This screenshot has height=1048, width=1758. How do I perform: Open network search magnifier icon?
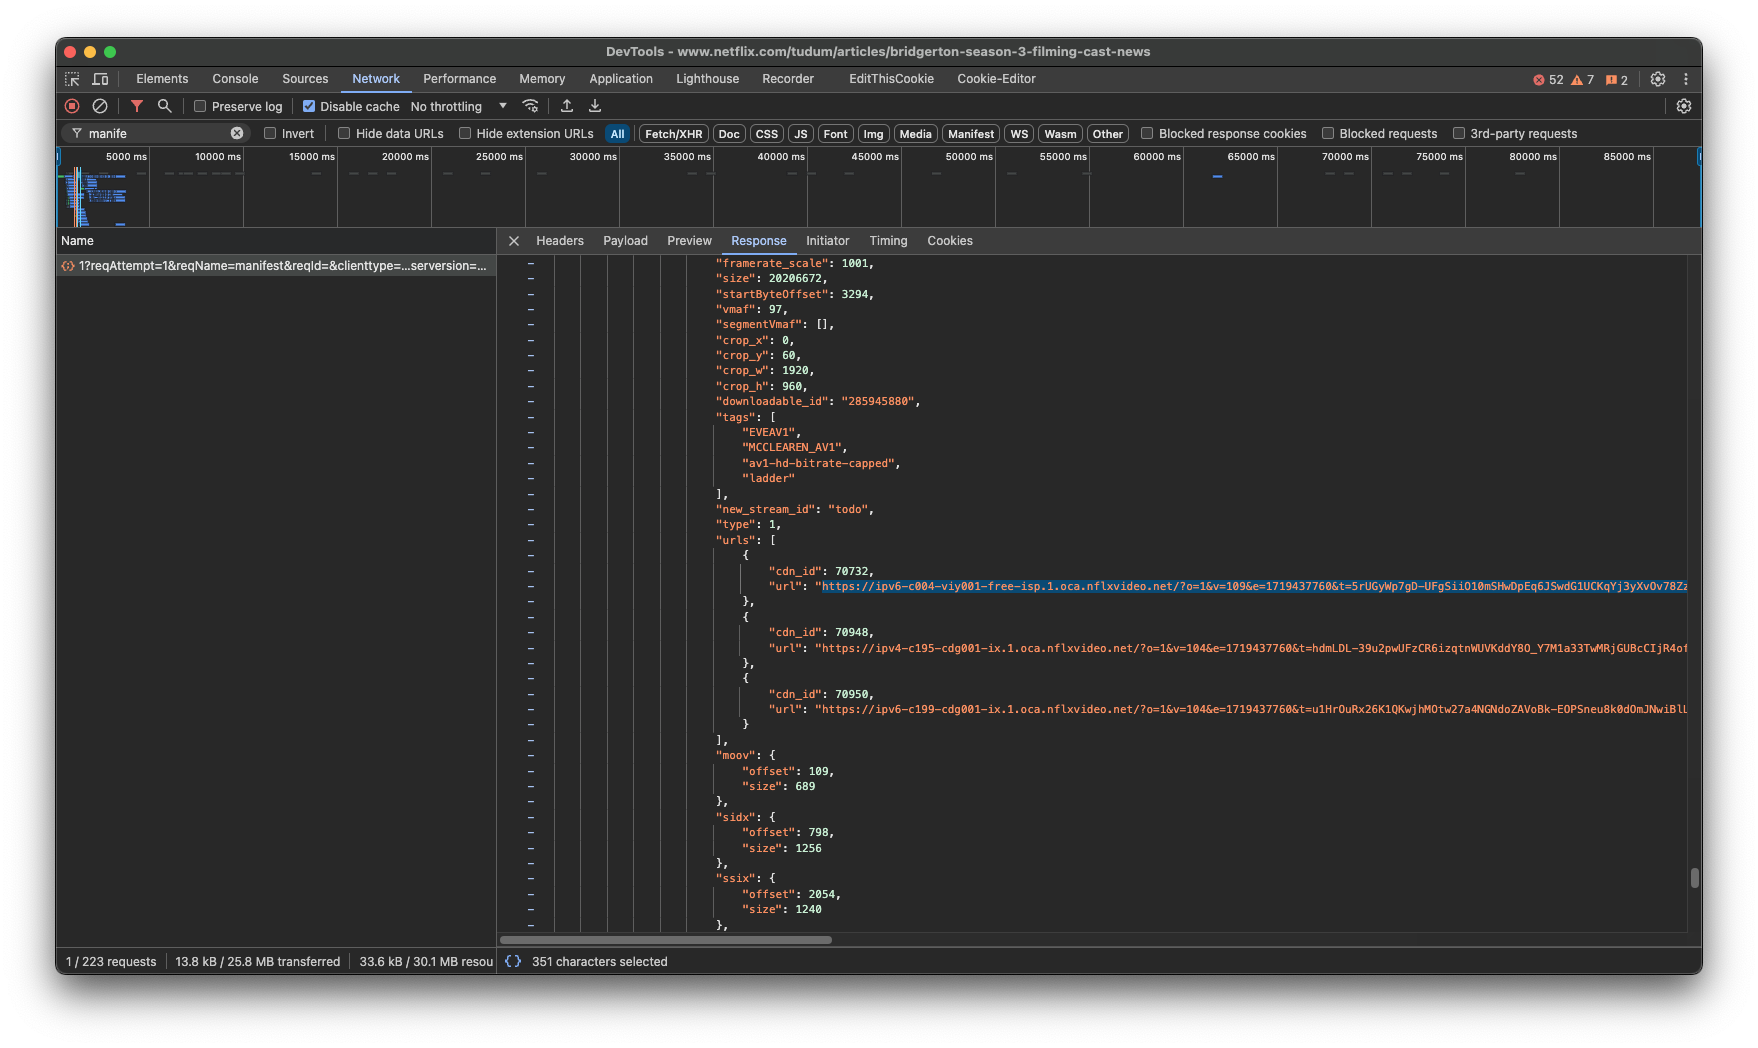[x=165, y=106]
